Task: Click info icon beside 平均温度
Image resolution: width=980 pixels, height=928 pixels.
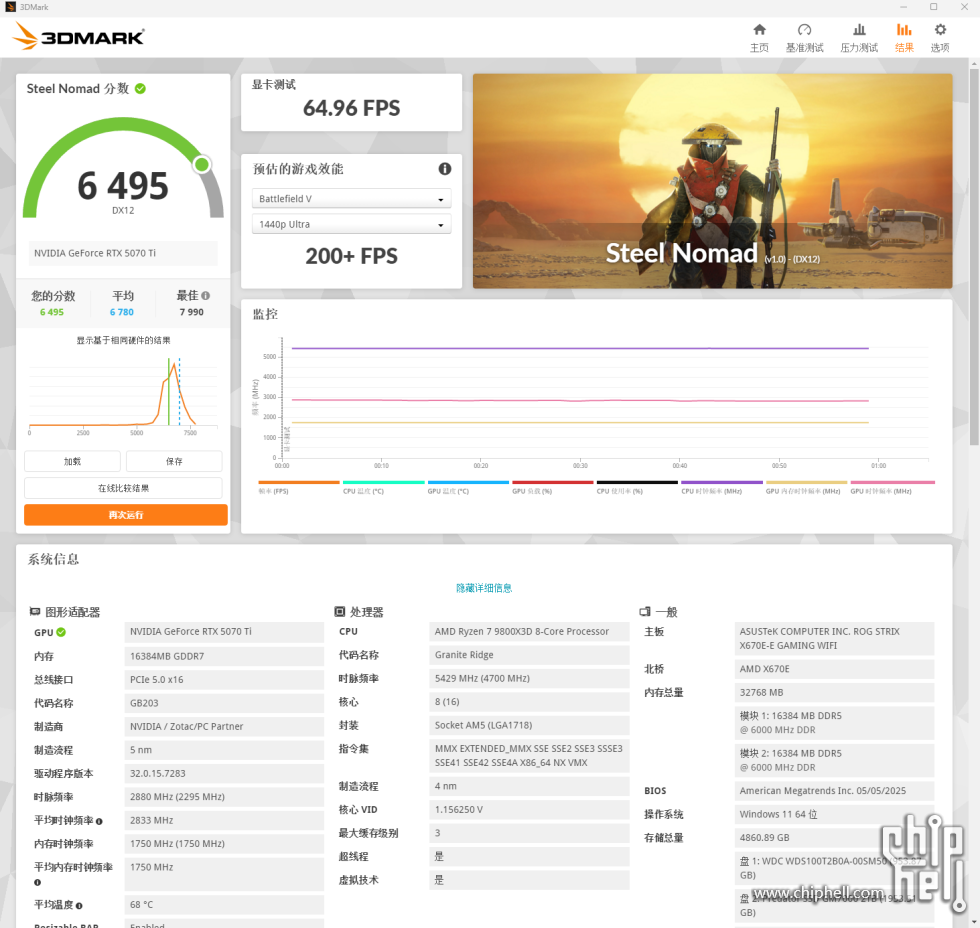Action: (79, 906)
